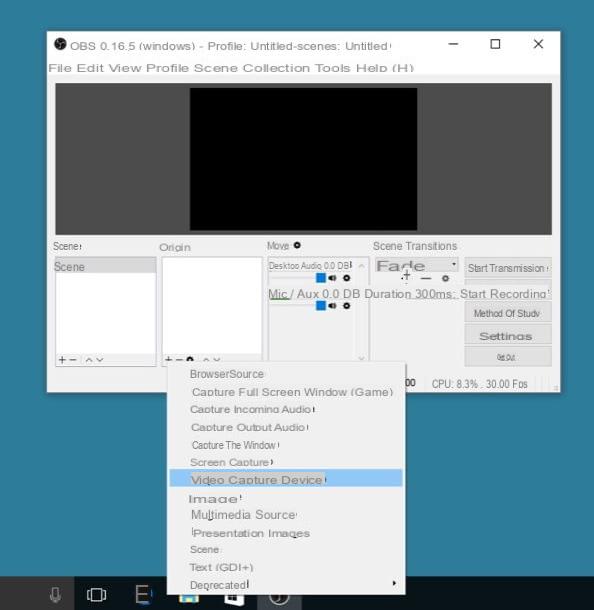Open the Settings button
Viewport: 594px width, 610px height.
click(508, 336)
